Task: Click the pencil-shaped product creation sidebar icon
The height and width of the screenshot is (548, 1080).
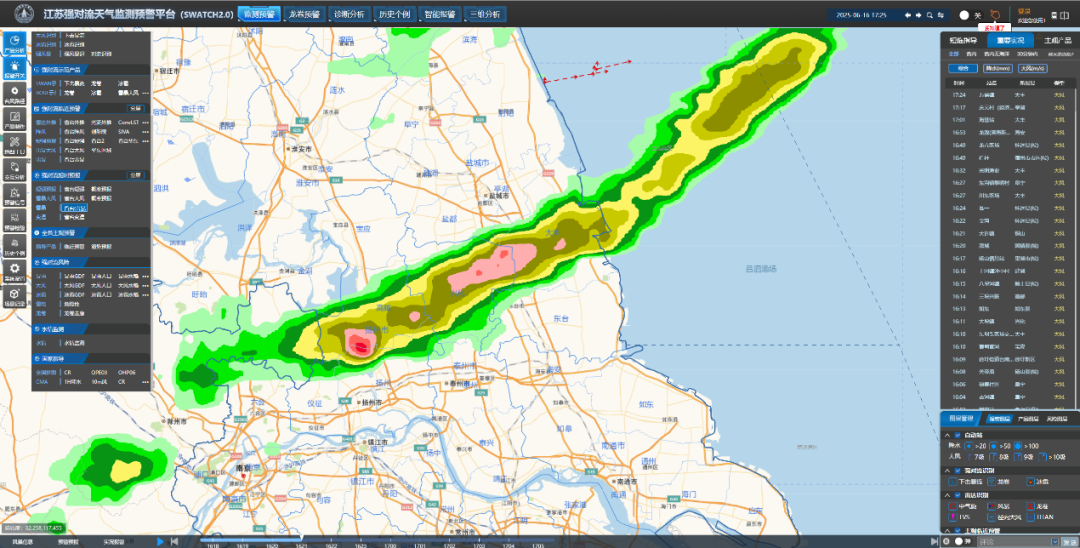Action: coord(14,119)
